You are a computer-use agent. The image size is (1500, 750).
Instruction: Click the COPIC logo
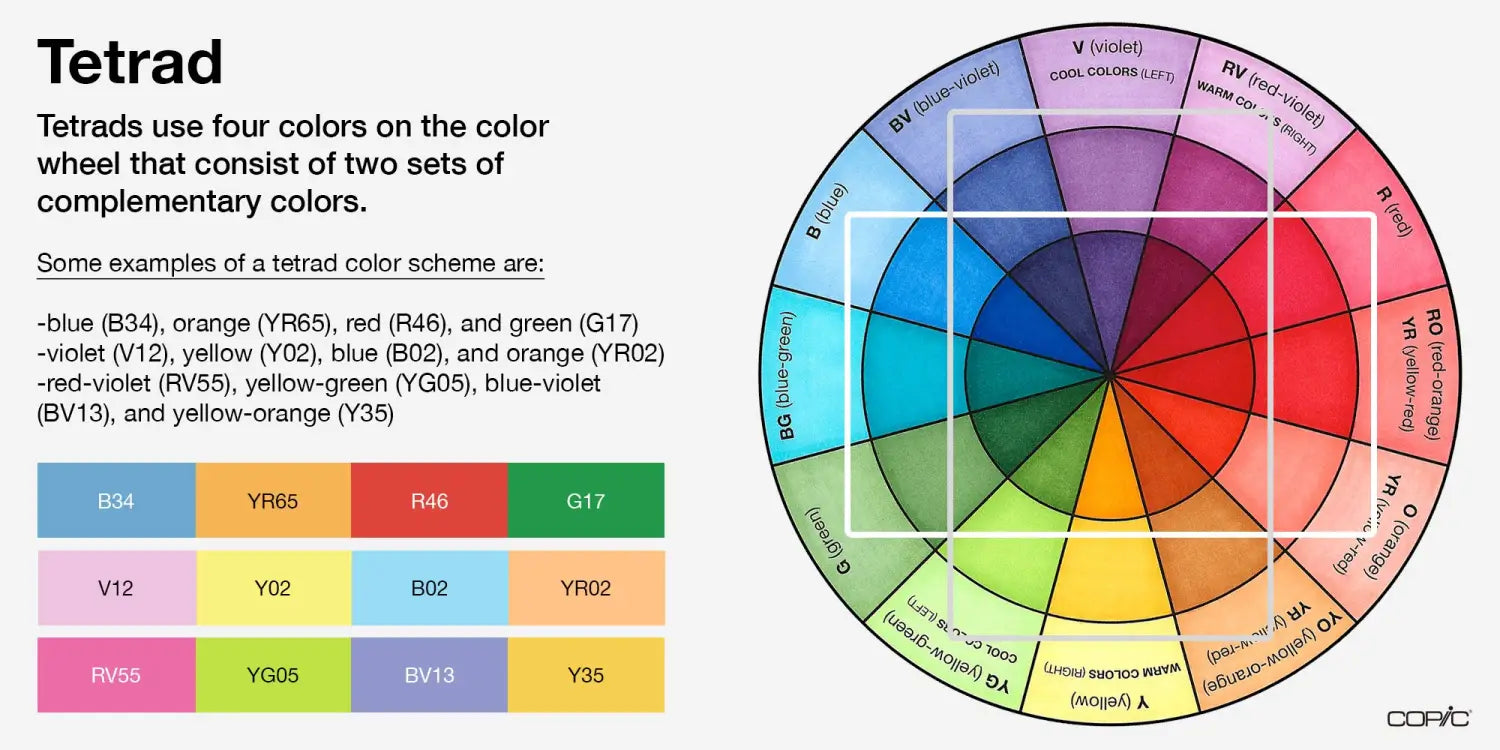coord(1428,718)
